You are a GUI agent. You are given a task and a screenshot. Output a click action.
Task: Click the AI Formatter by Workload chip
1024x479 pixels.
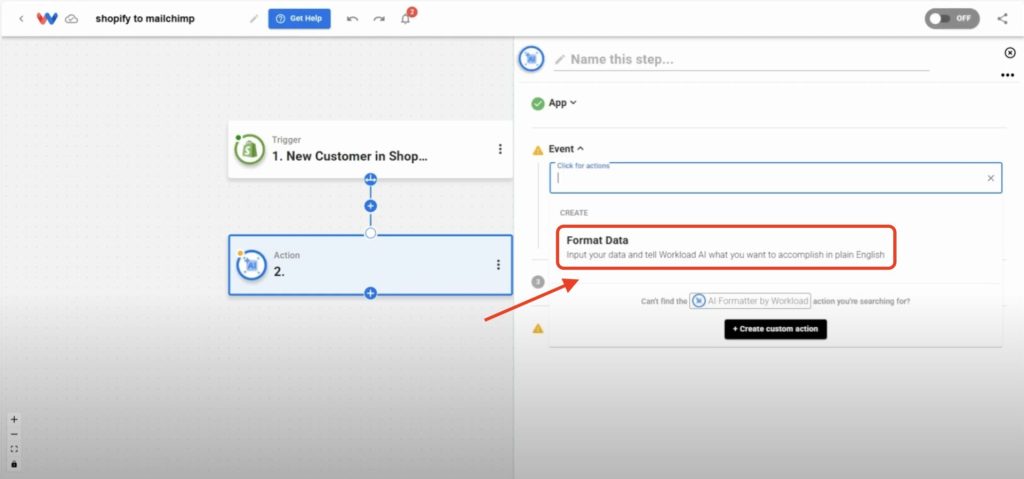[750, 301]
